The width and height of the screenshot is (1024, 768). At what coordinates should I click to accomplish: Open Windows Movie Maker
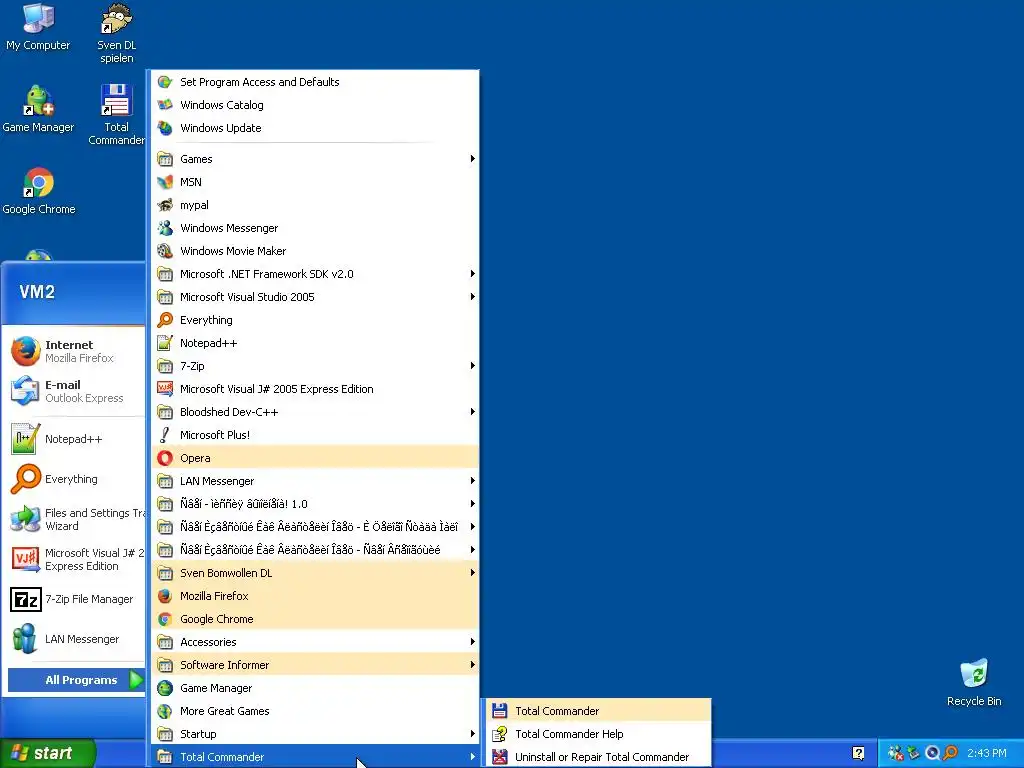[x=315, y=251]
